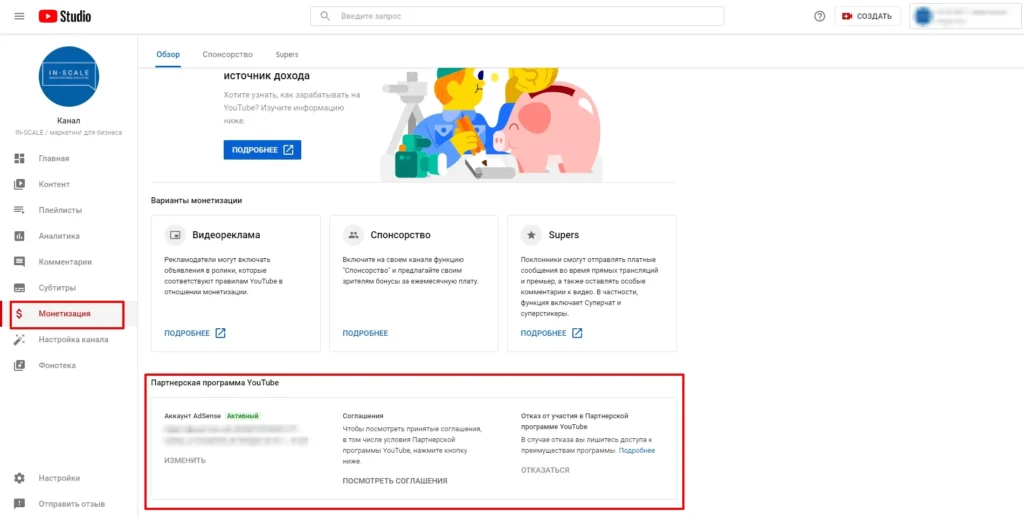Viewport: 1024px width, 518px height.
Task: Click the Аналитика chart icon
Action: pyautogui.click(x=20, y=236)
